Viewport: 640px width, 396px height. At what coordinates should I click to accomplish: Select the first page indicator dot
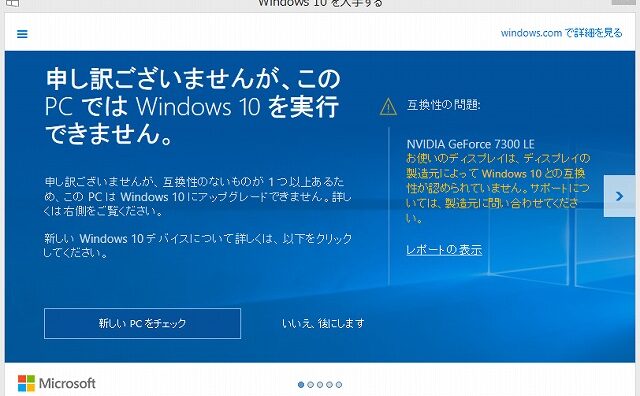[x=301, y=385]
